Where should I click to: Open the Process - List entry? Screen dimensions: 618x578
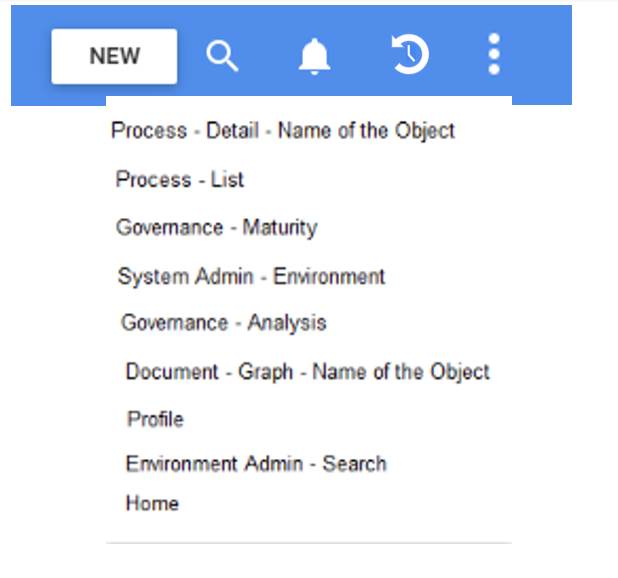(x=180, y=180)
